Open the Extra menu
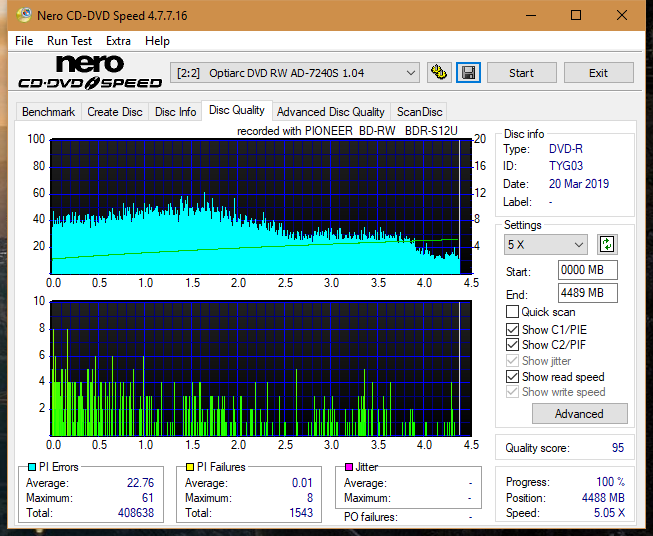Image resolution: width=653 pixels, height=536 pixels. tap(118, 41)
